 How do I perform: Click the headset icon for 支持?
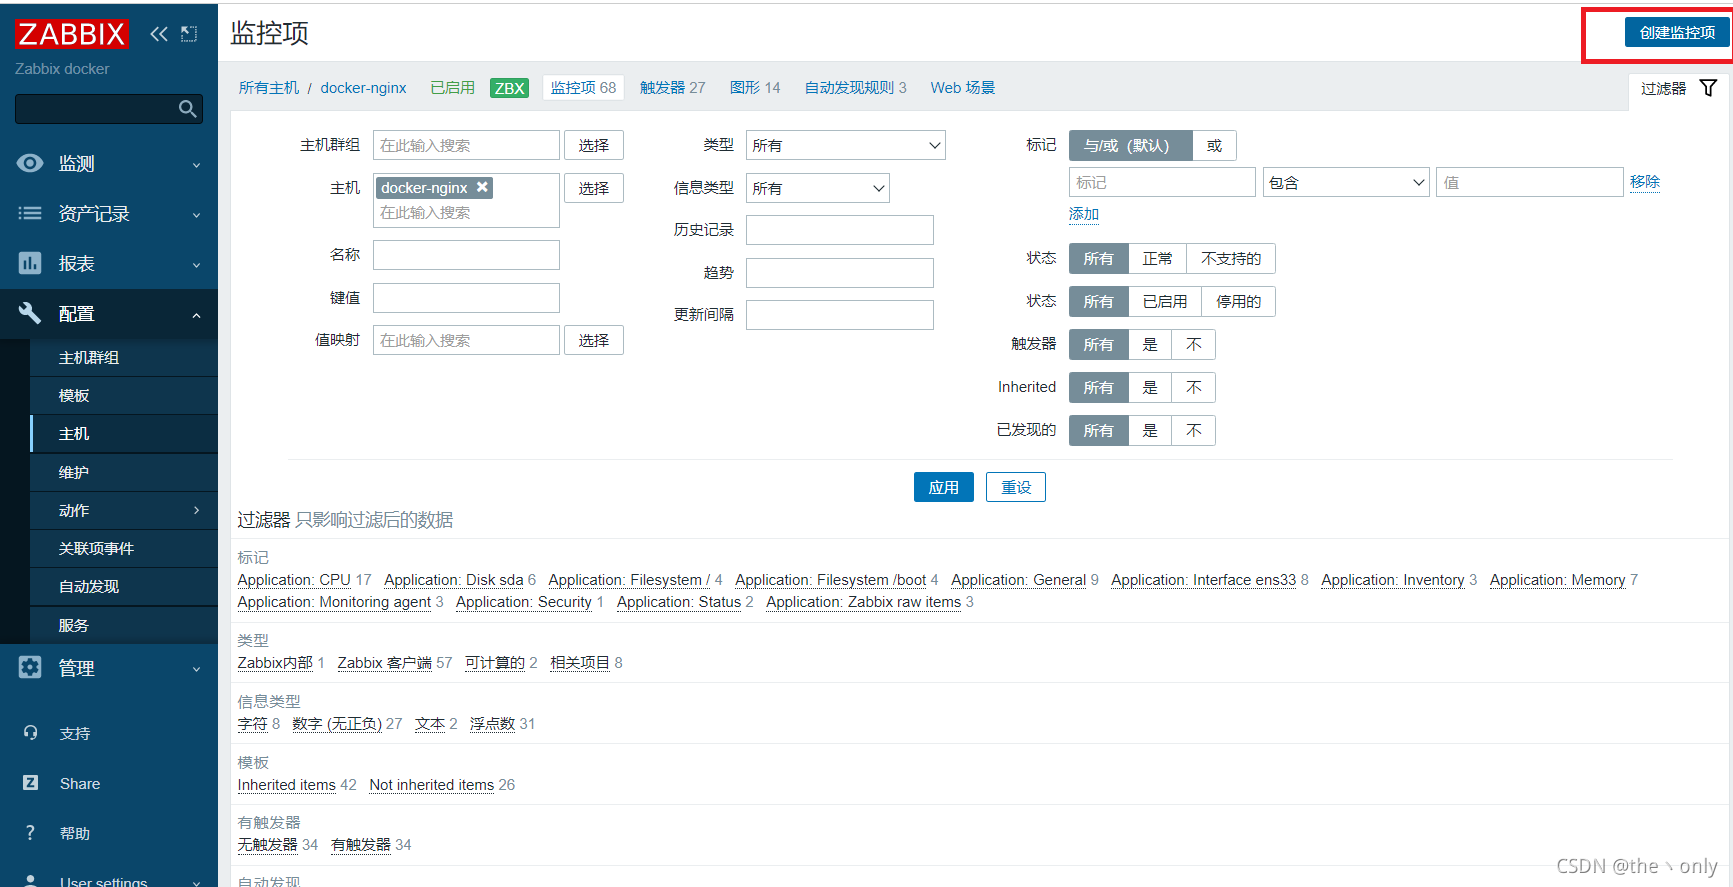(30, 733)
